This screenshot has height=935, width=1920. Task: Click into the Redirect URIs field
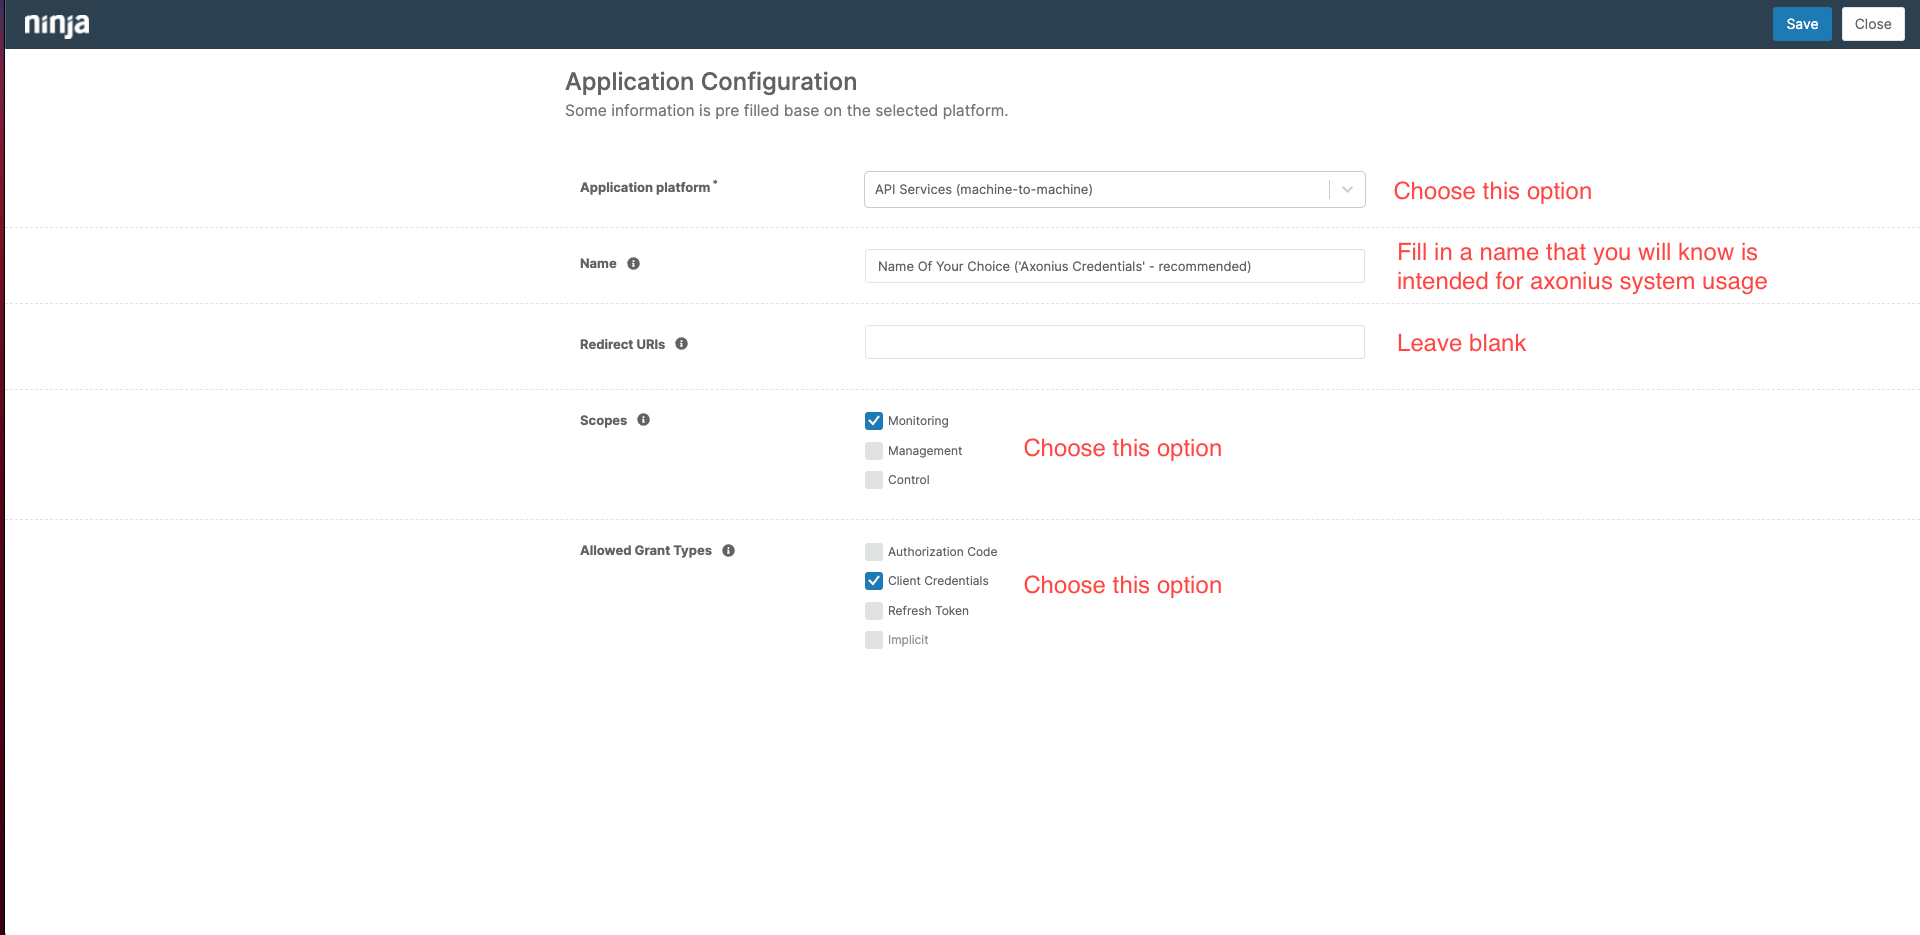pyautogui.click(x=1114, y=342)
